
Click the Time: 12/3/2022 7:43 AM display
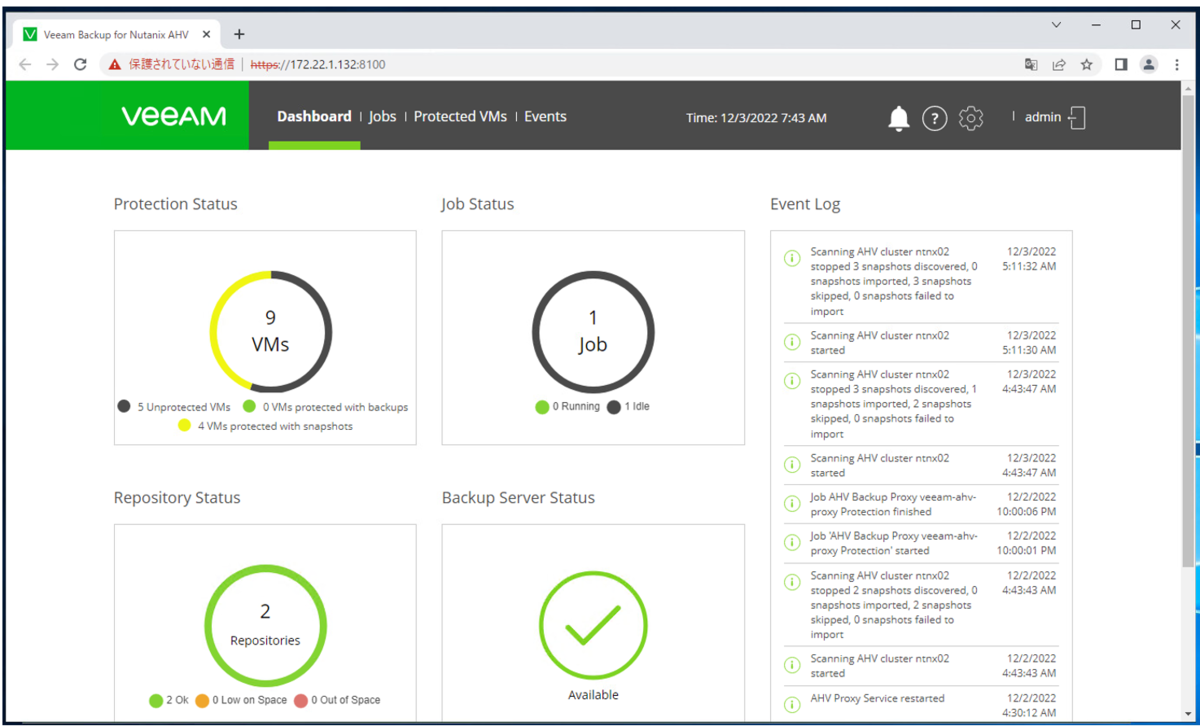(756, 118)
